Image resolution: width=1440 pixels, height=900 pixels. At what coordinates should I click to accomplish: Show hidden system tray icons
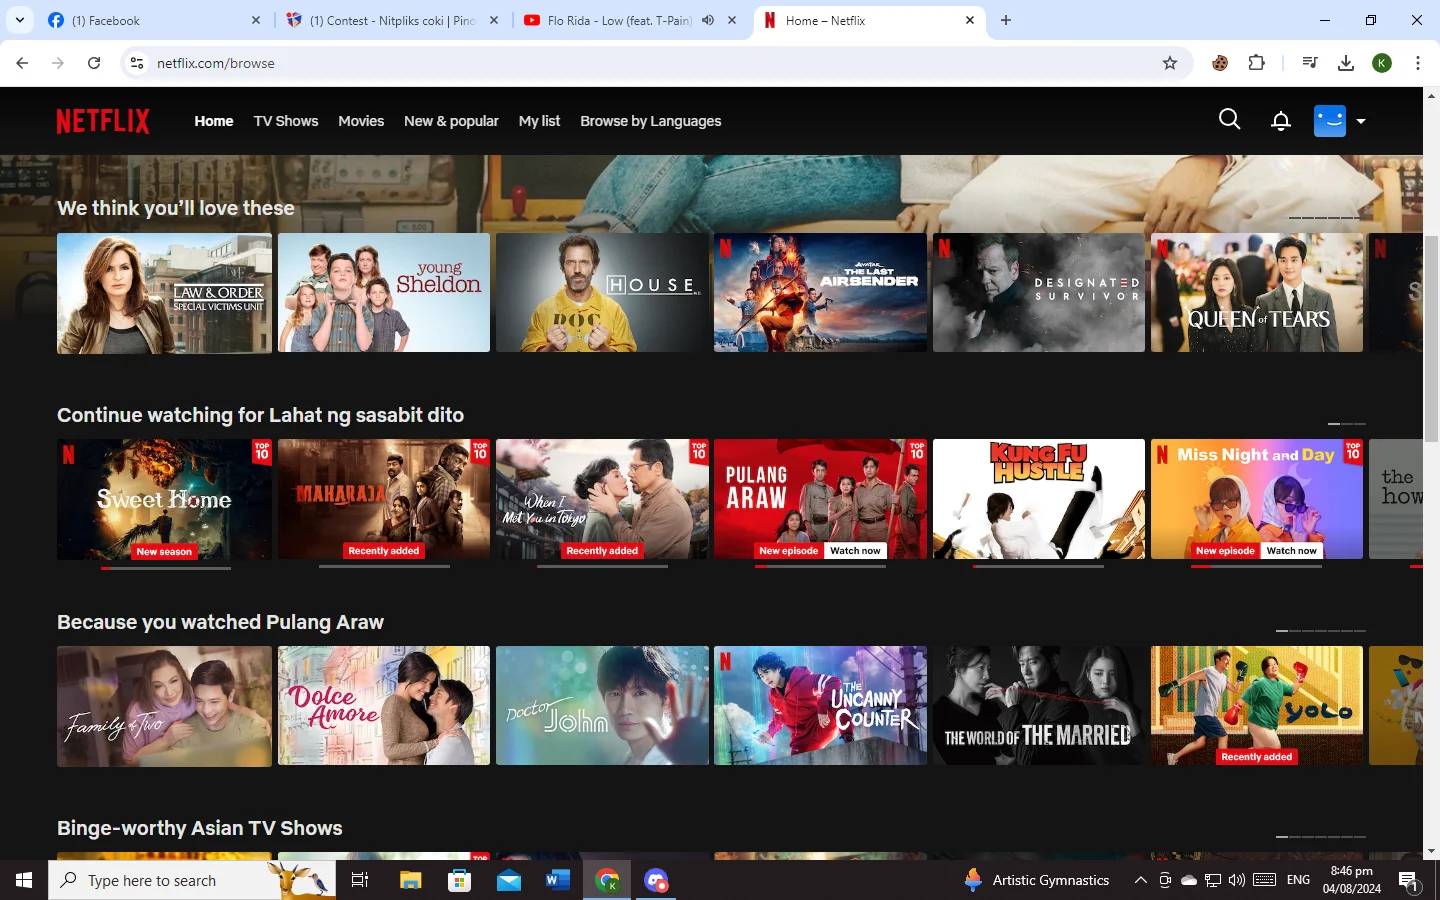1140,880
